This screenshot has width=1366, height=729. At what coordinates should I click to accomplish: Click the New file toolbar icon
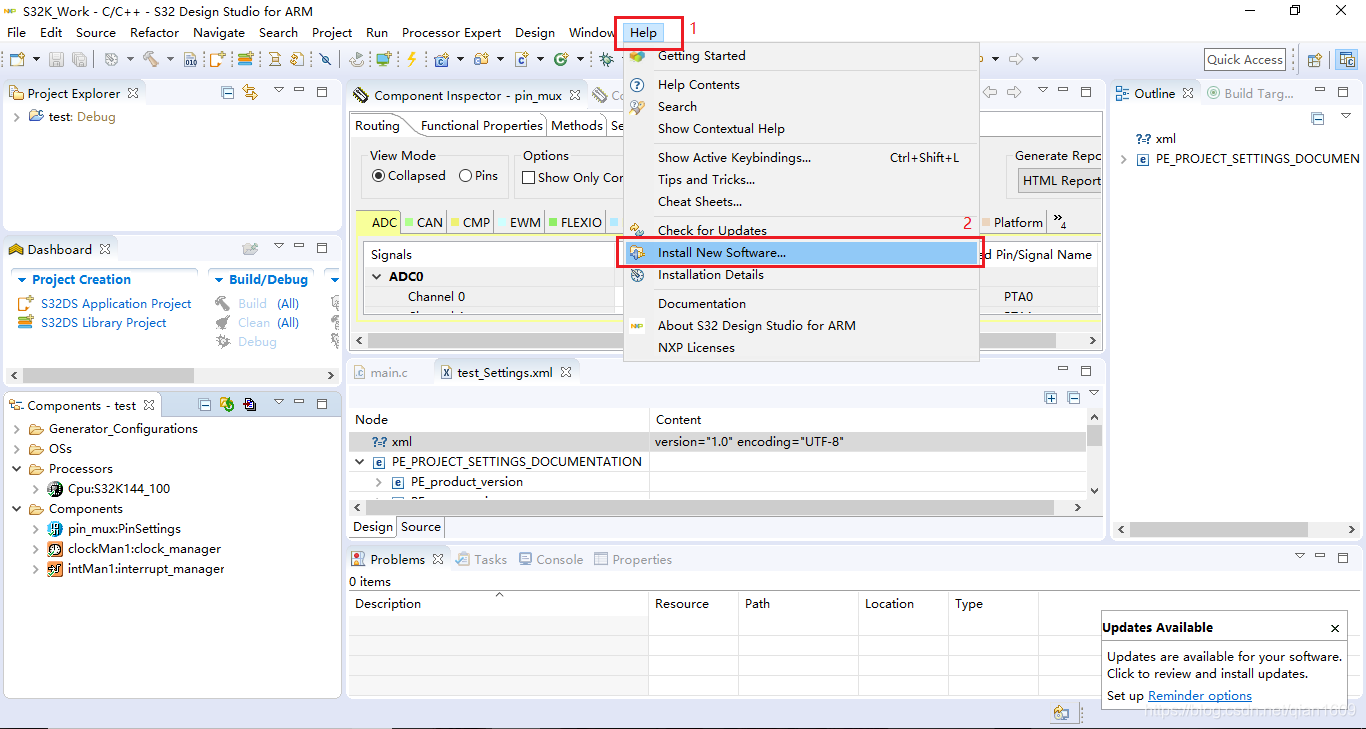click(x=17, y=60)
